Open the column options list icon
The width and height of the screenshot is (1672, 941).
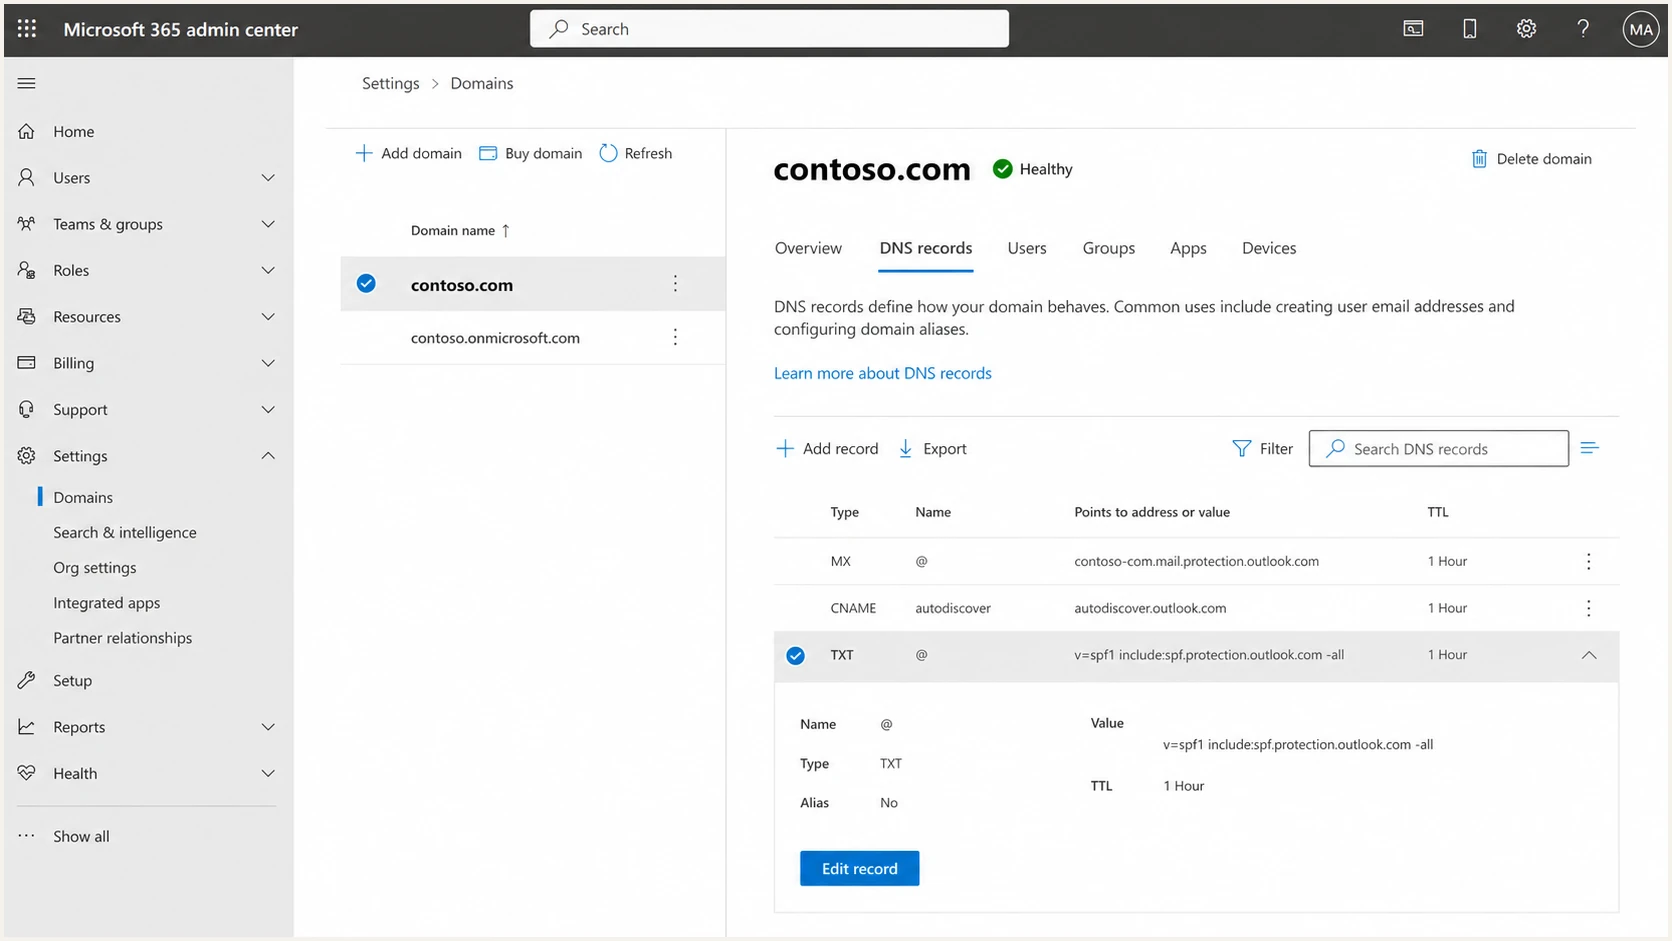click(1589, 448)
